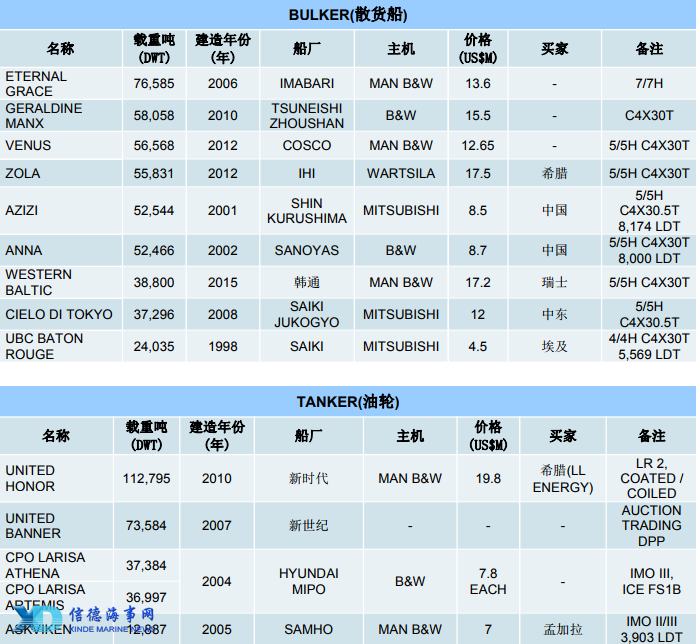This screenshot has width=696, height=644.
Task: Select the COSCO shipyard cell
Action: point(307,146)
